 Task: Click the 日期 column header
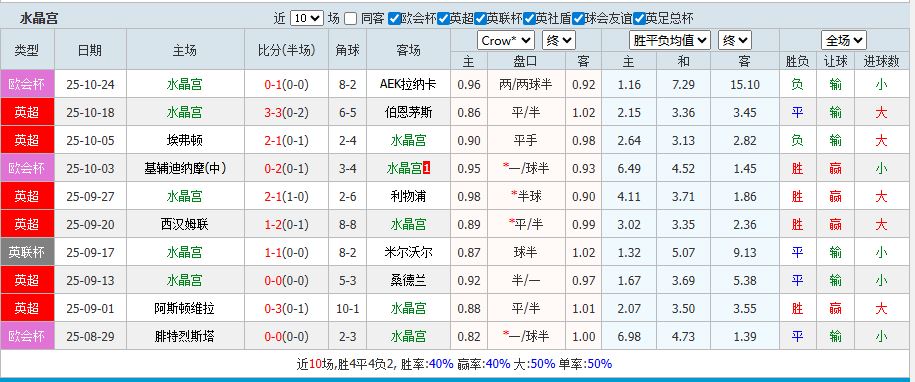(x=90, y=50)
